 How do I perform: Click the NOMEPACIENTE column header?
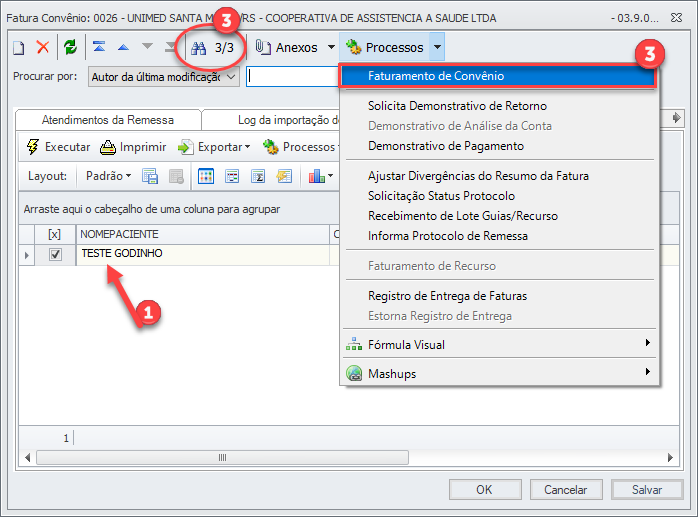(203, 234)
